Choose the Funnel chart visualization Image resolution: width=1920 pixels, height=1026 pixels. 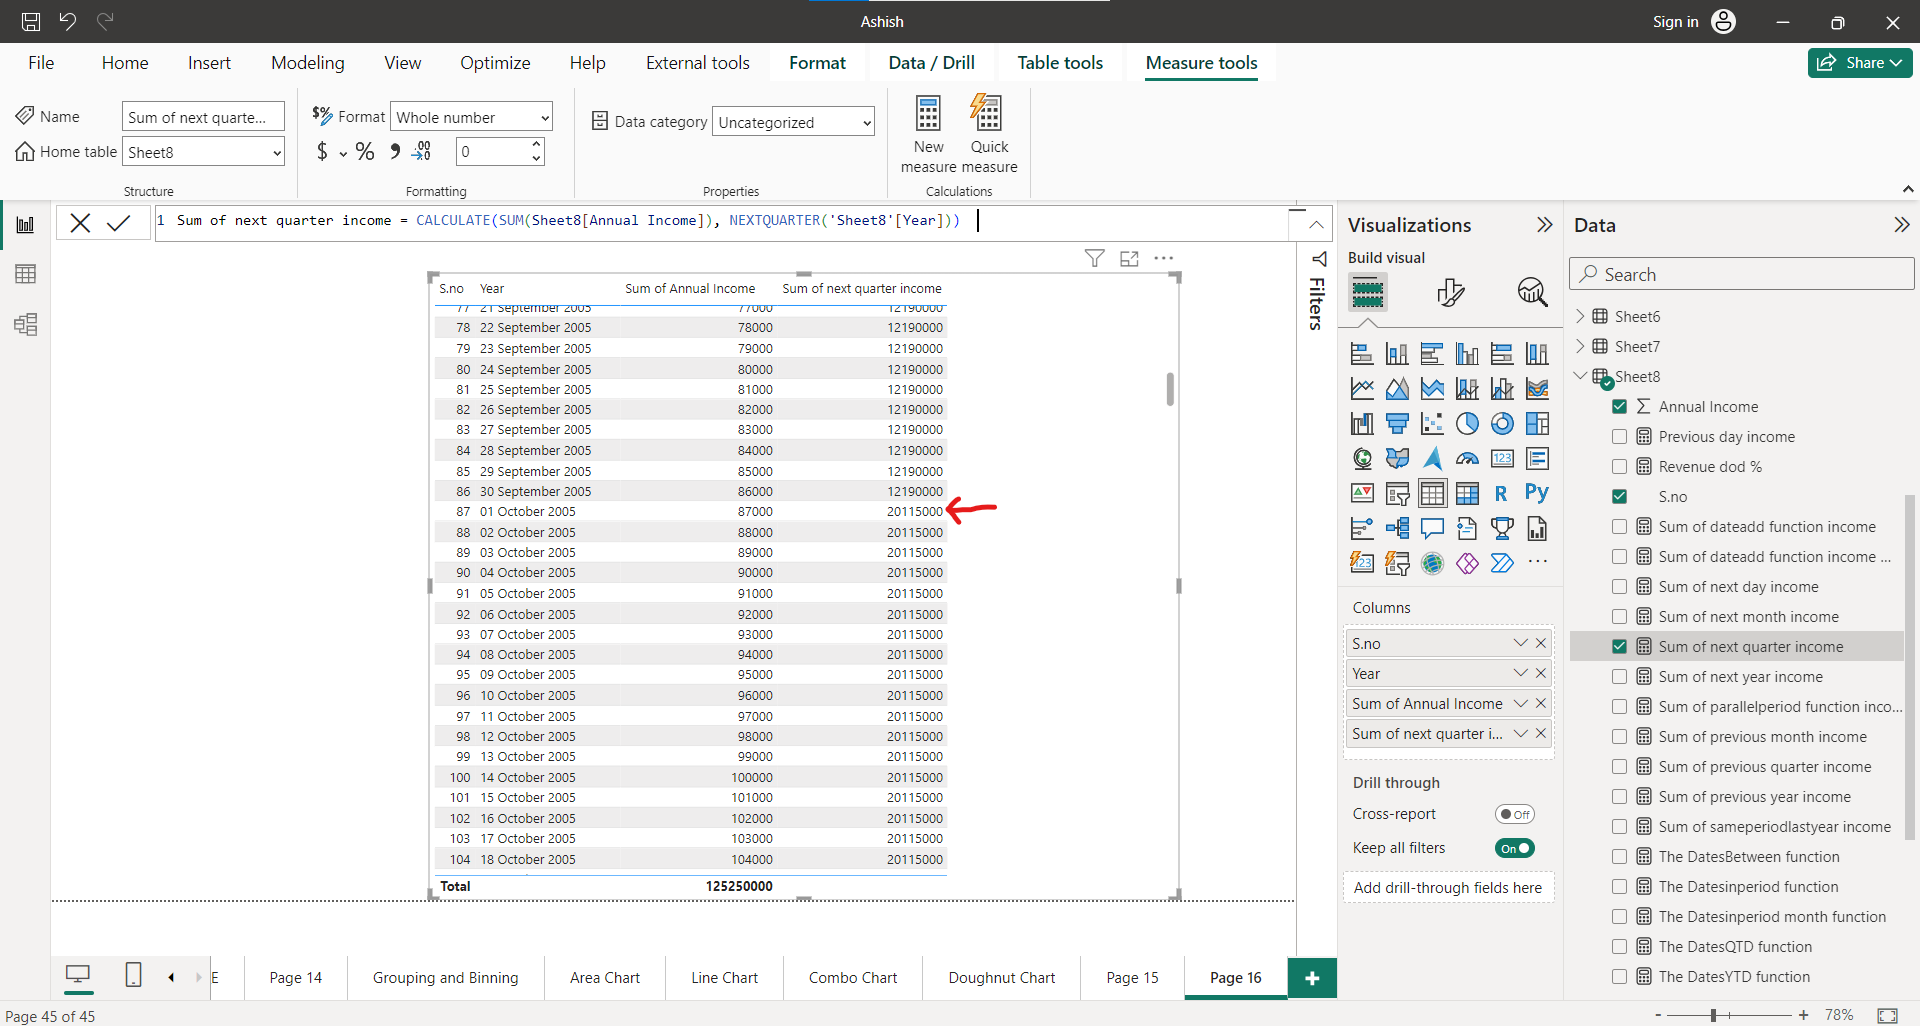[1397, 423]
